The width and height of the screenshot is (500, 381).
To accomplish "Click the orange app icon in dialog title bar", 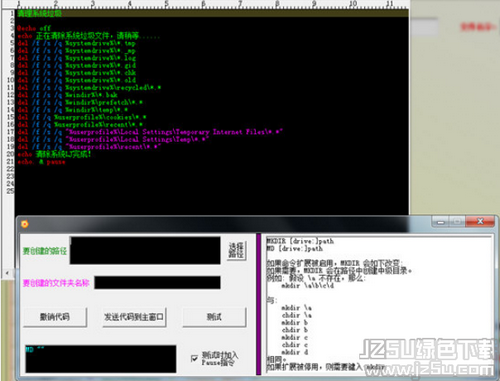I will (25, 224).
